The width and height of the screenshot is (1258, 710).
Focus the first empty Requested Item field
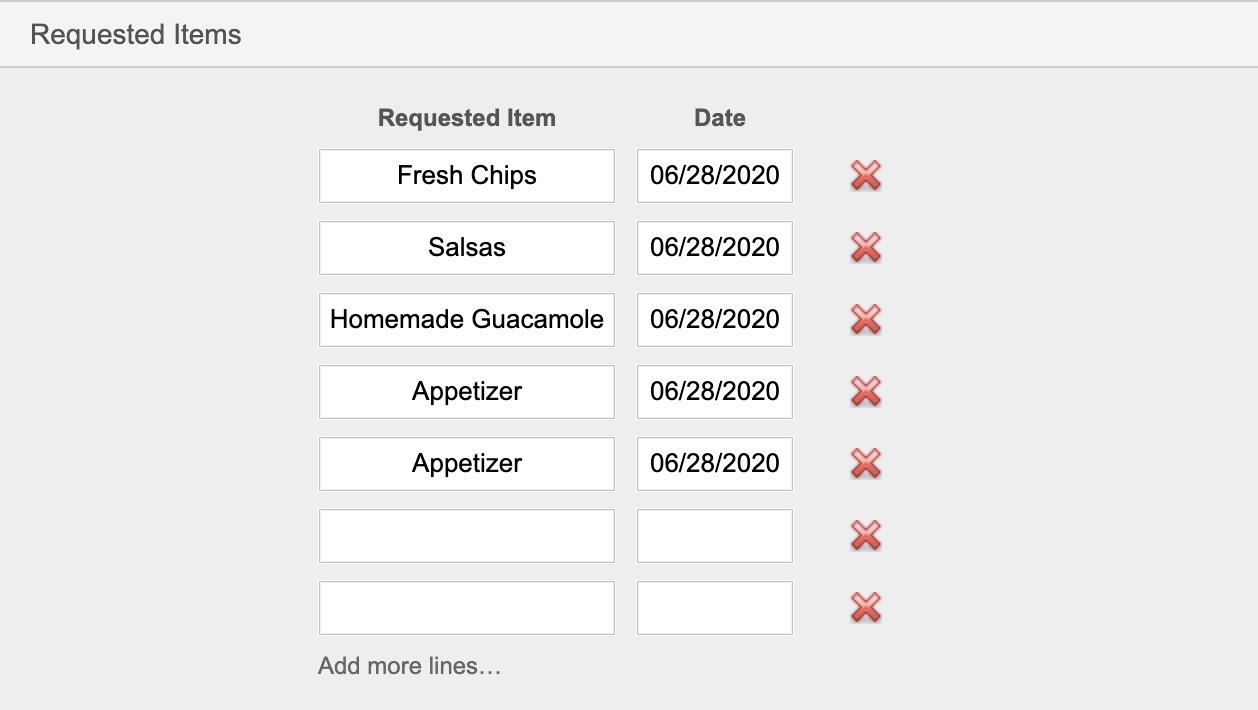(x=467, y=536)
